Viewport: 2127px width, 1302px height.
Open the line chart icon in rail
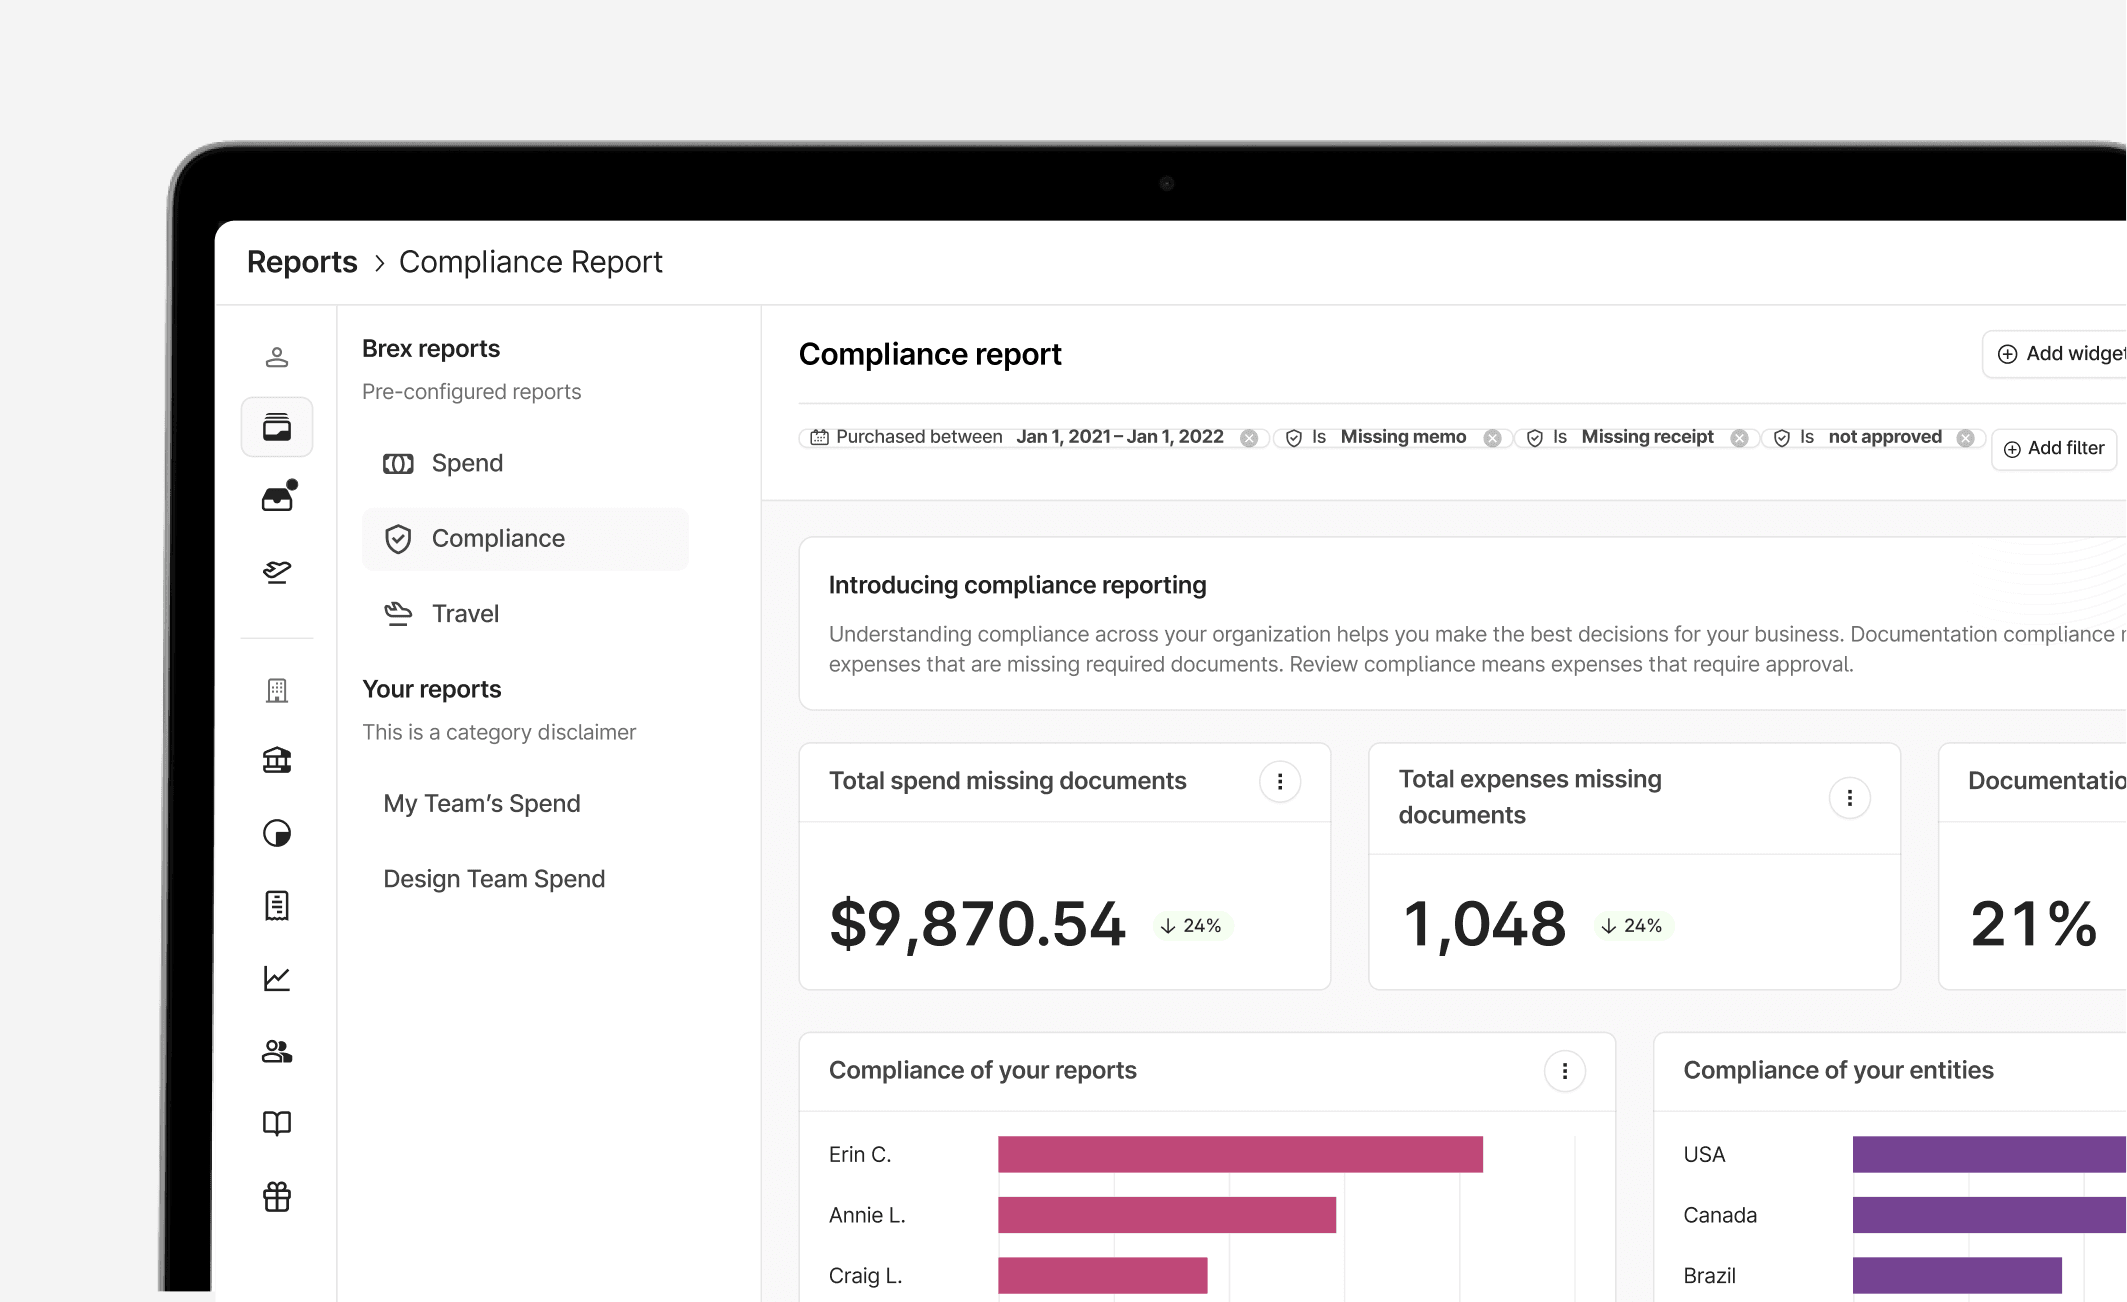click(277, 978)
